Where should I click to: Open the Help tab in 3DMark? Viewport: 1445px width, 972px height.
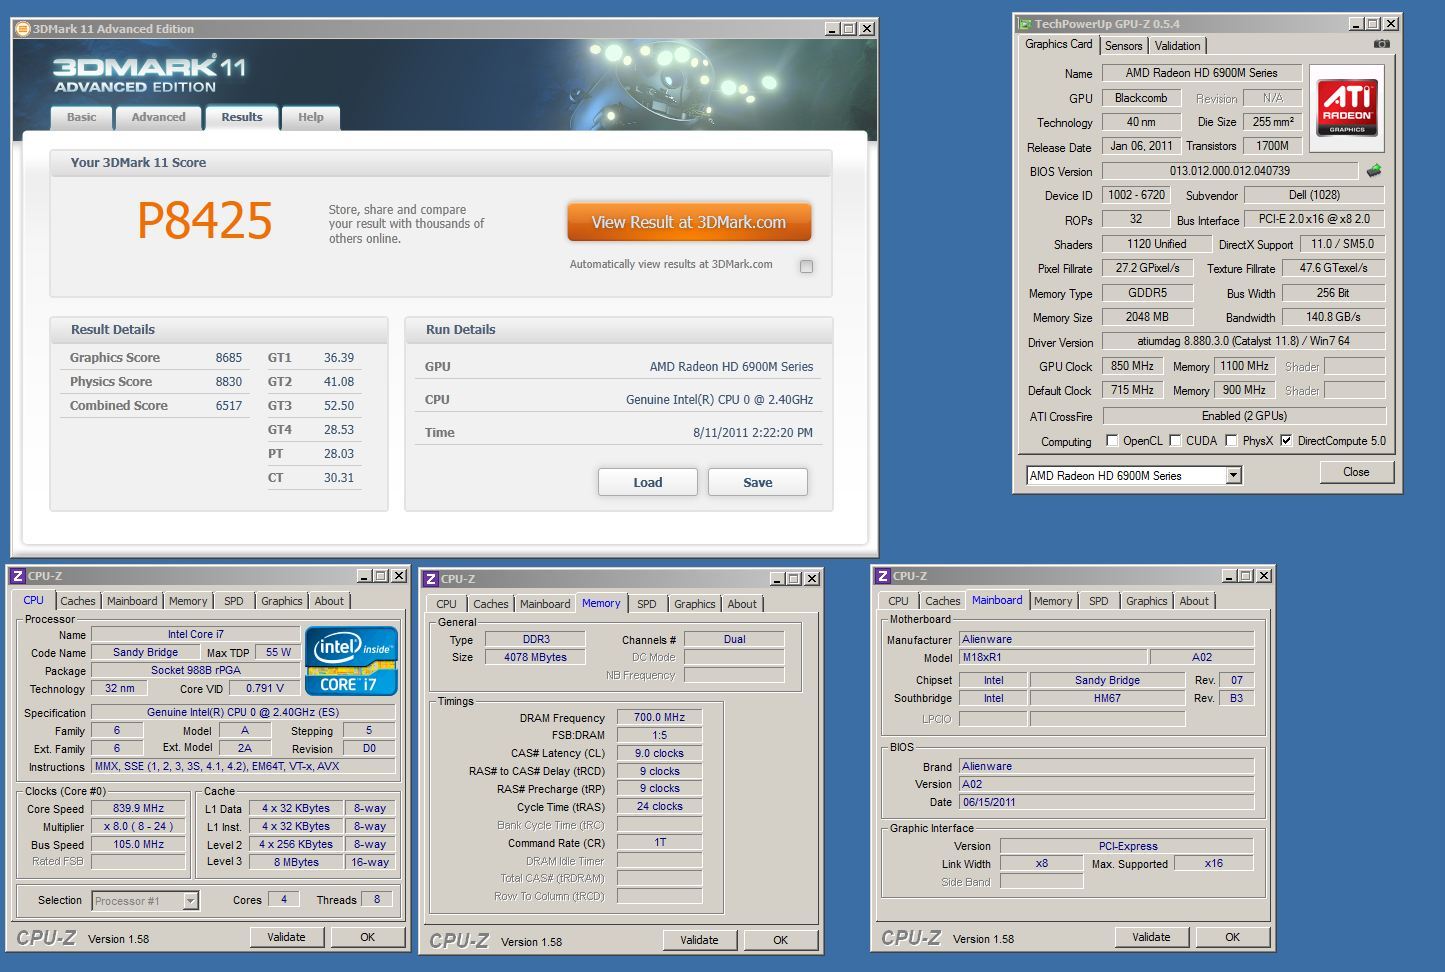click(x=310, y=118)
